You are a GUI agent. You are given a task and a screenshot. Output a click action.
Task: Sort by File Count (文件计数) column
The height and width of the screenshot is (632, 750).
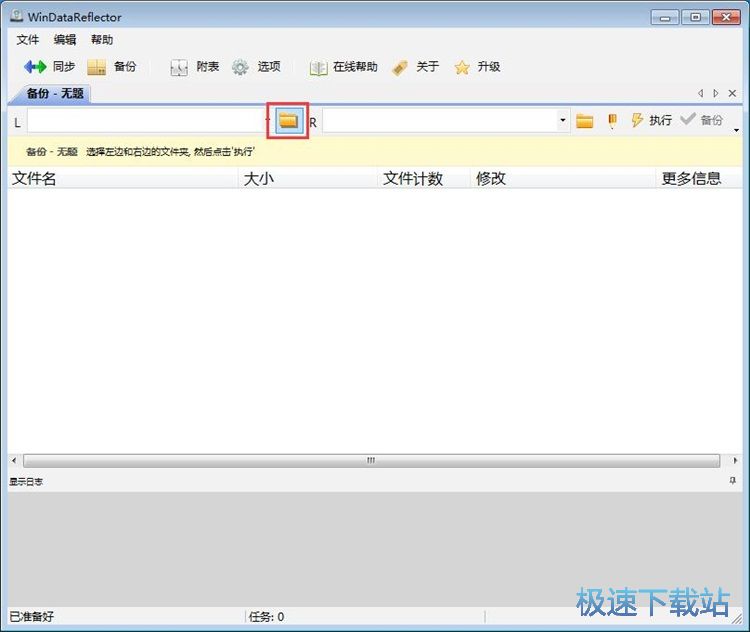(424, 178)
